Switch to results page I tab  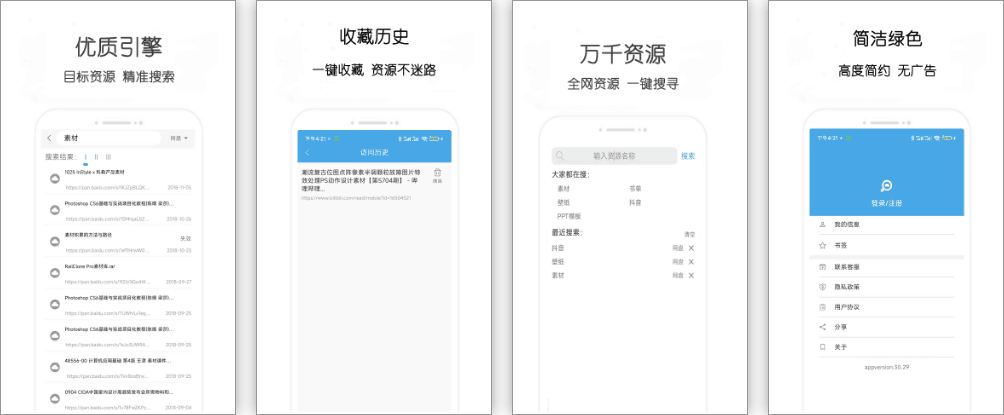coord(86,157)
